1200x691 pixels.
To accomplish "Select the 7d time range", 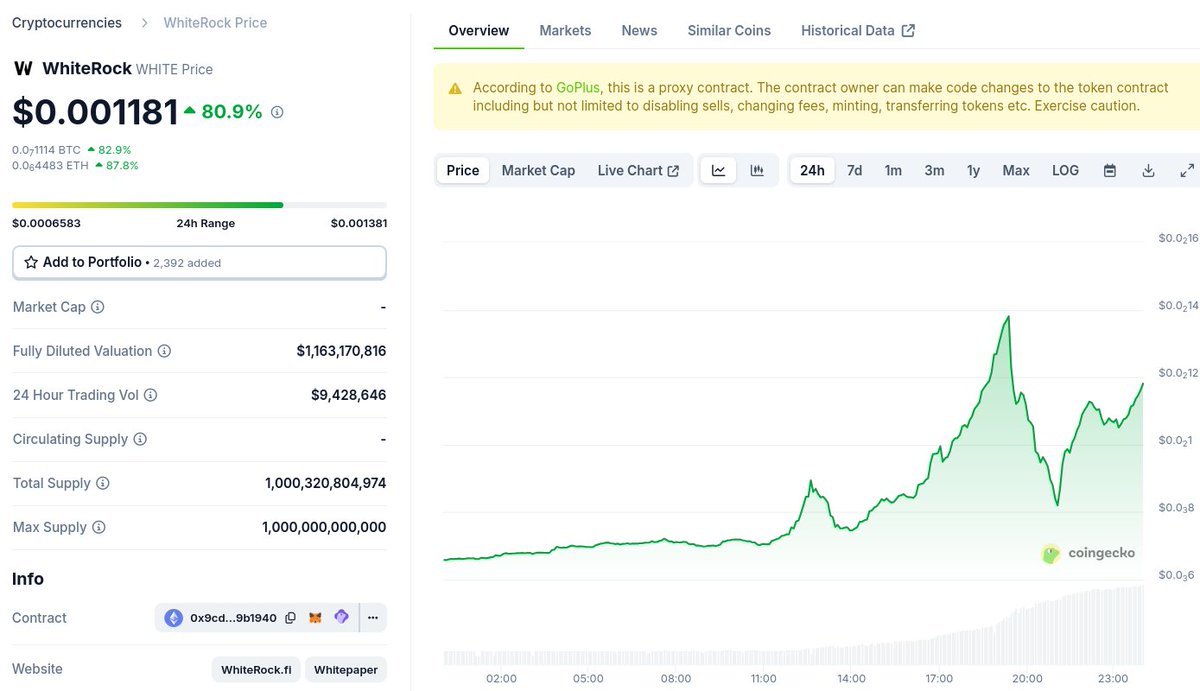I will click(x=854, y=171).
